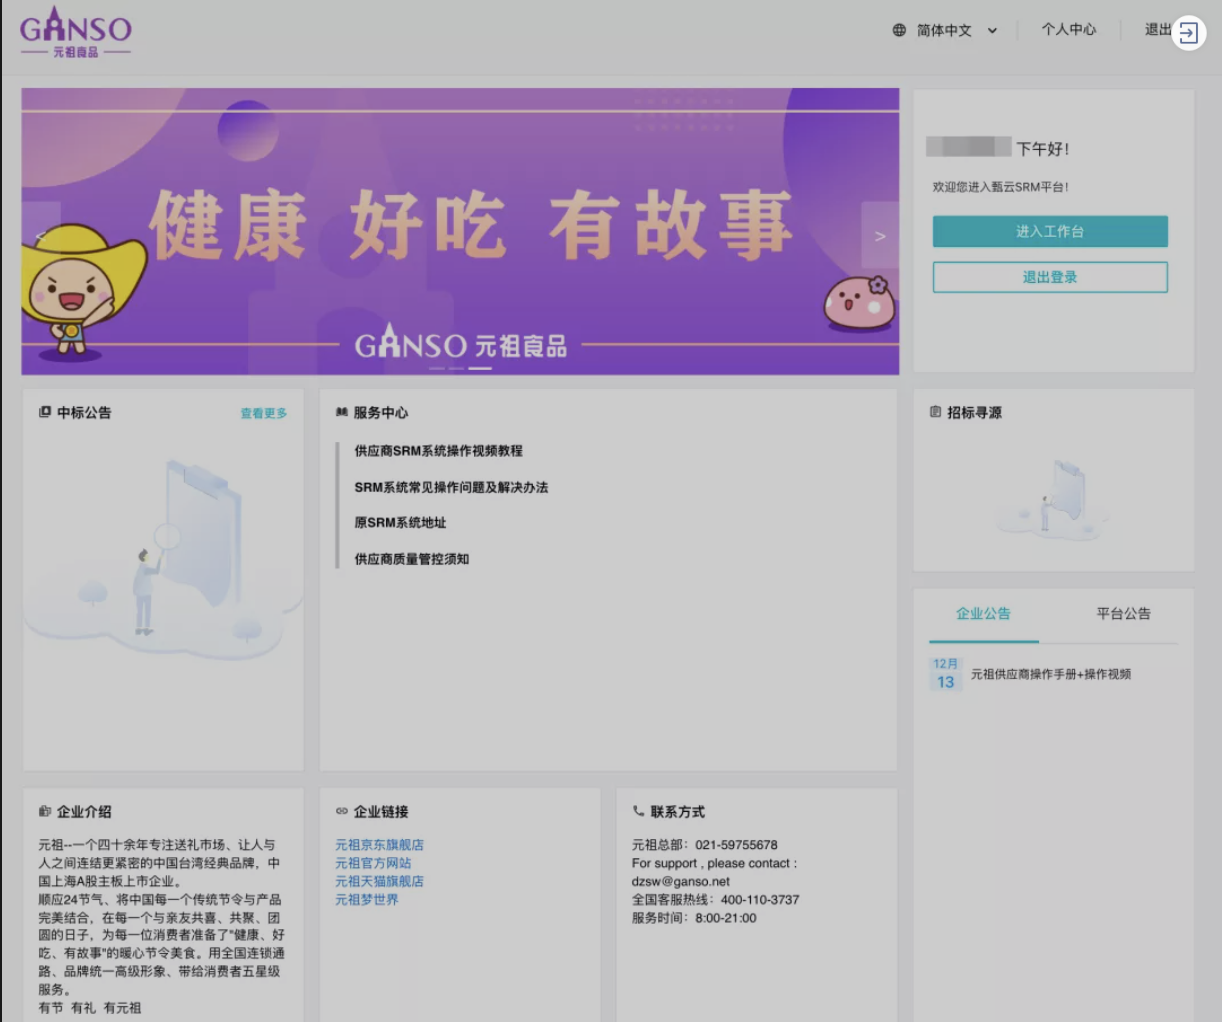
Task: Open 供应商SRM系统操作视频教程
Action: pyautogui.click(x=438, y=451)
